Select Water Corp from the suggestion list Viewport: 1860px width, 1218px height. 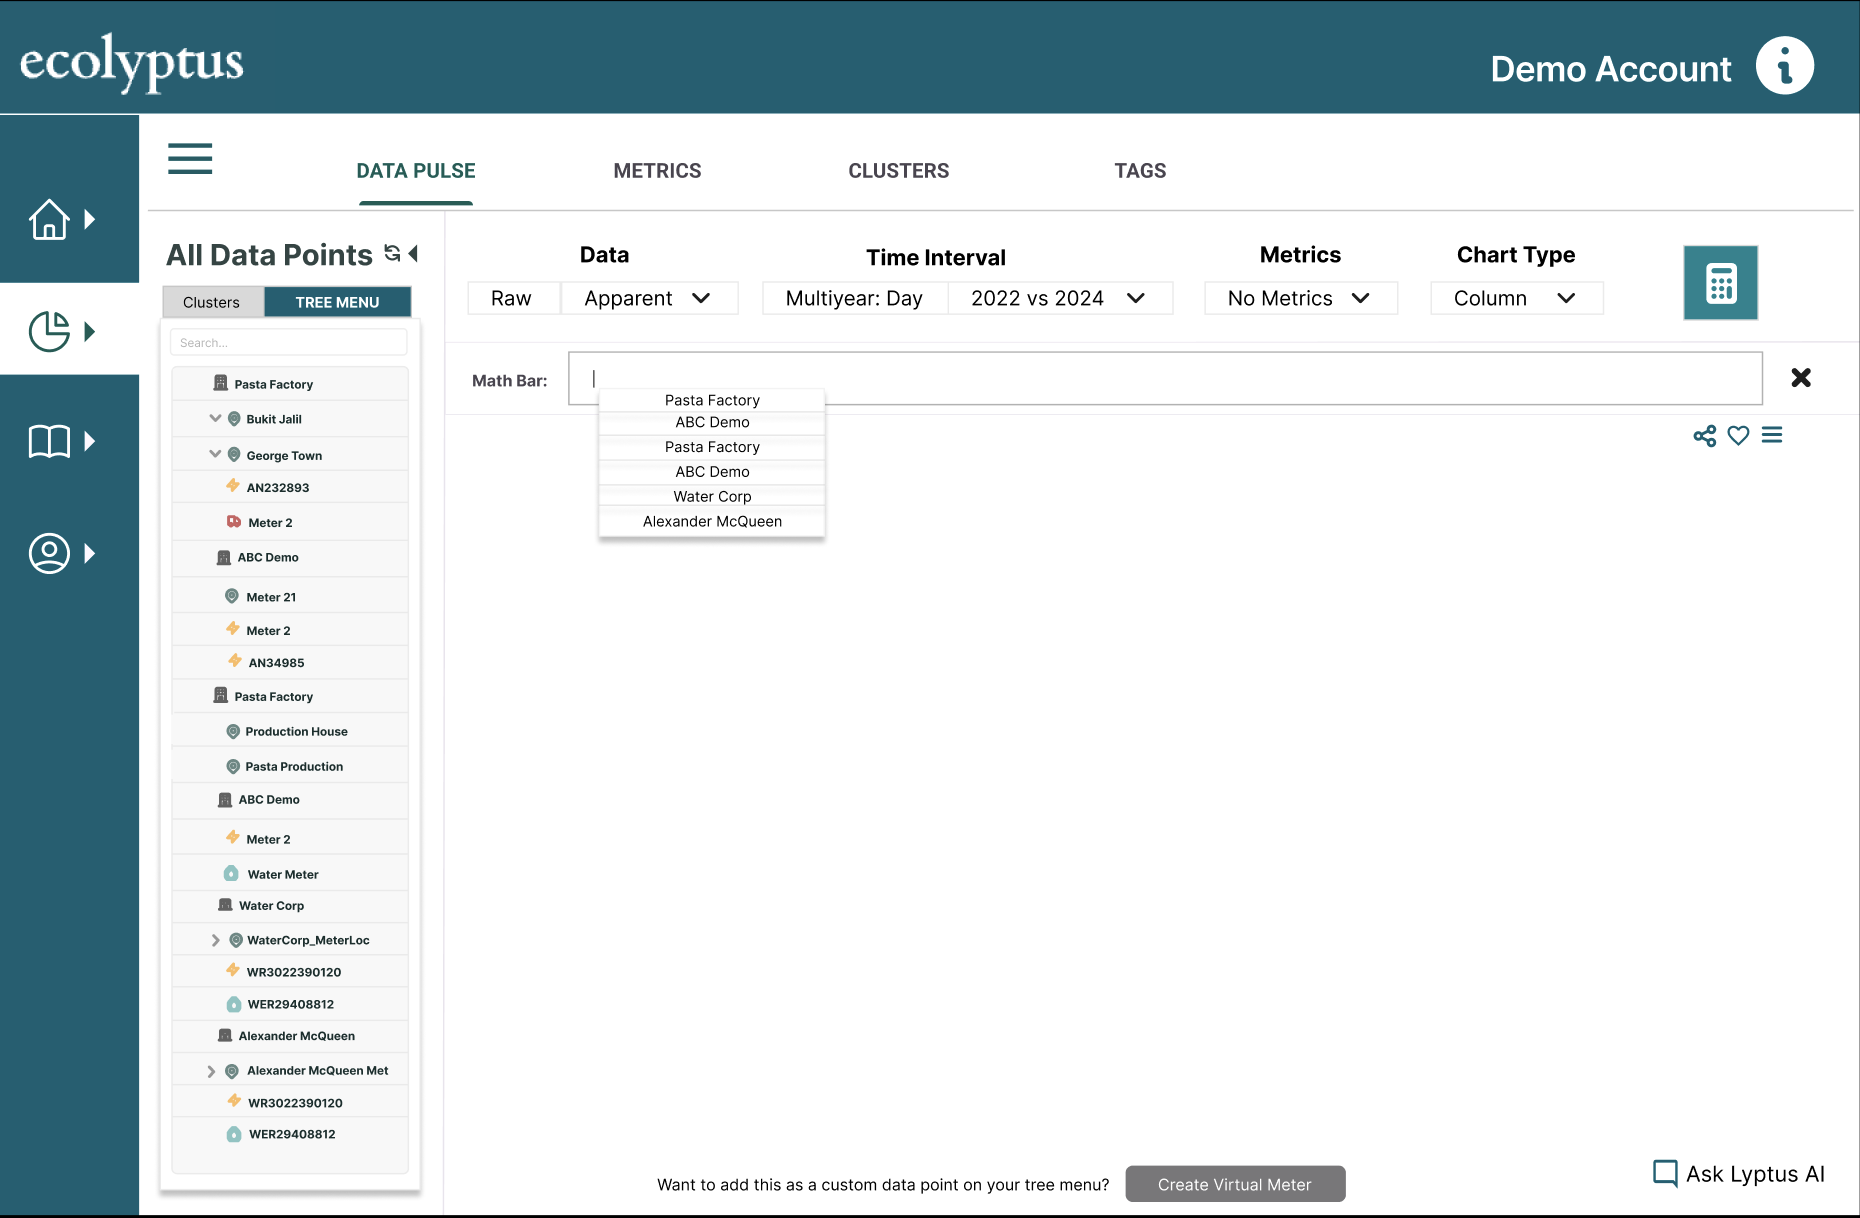pyautogui.click(x=712, y=496)
